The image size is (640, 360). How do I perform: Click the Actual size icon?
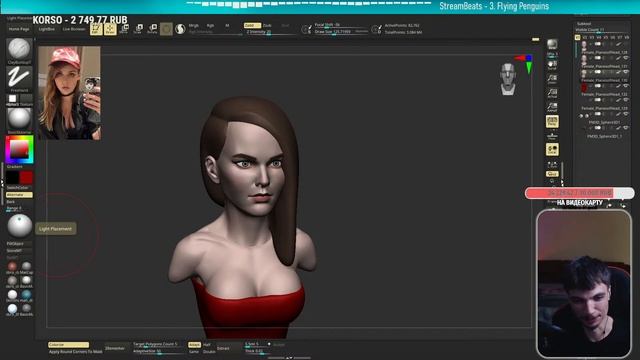[x=552, y=93]
